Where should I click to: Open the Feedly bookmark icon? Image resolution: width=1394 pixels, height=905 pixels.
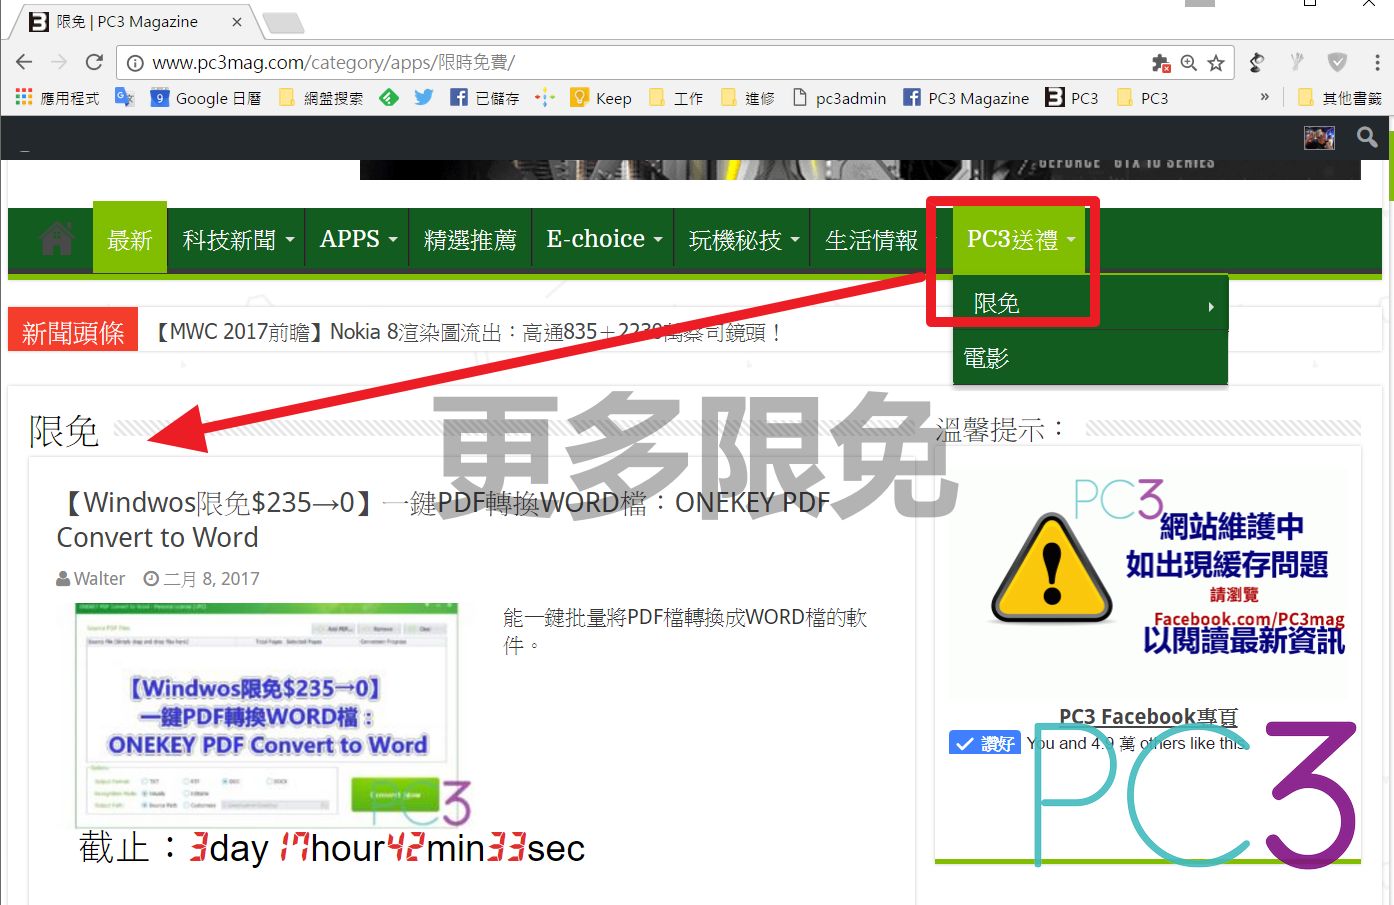tap(389, 97)
